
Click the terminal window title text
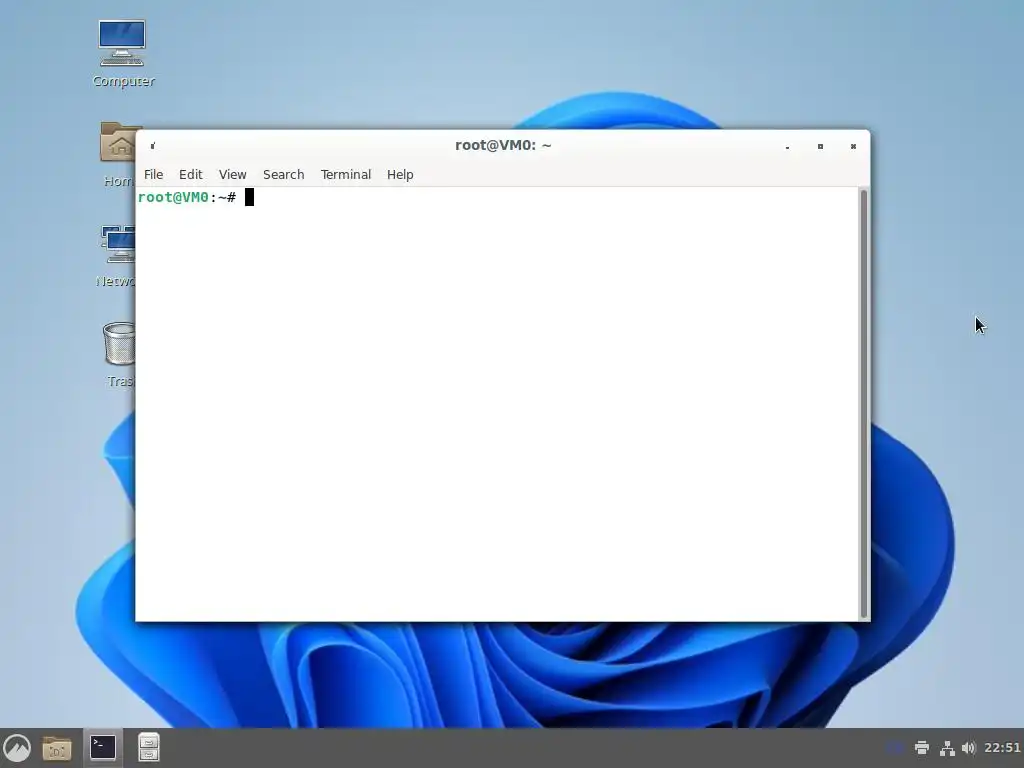tap(503, 145)
